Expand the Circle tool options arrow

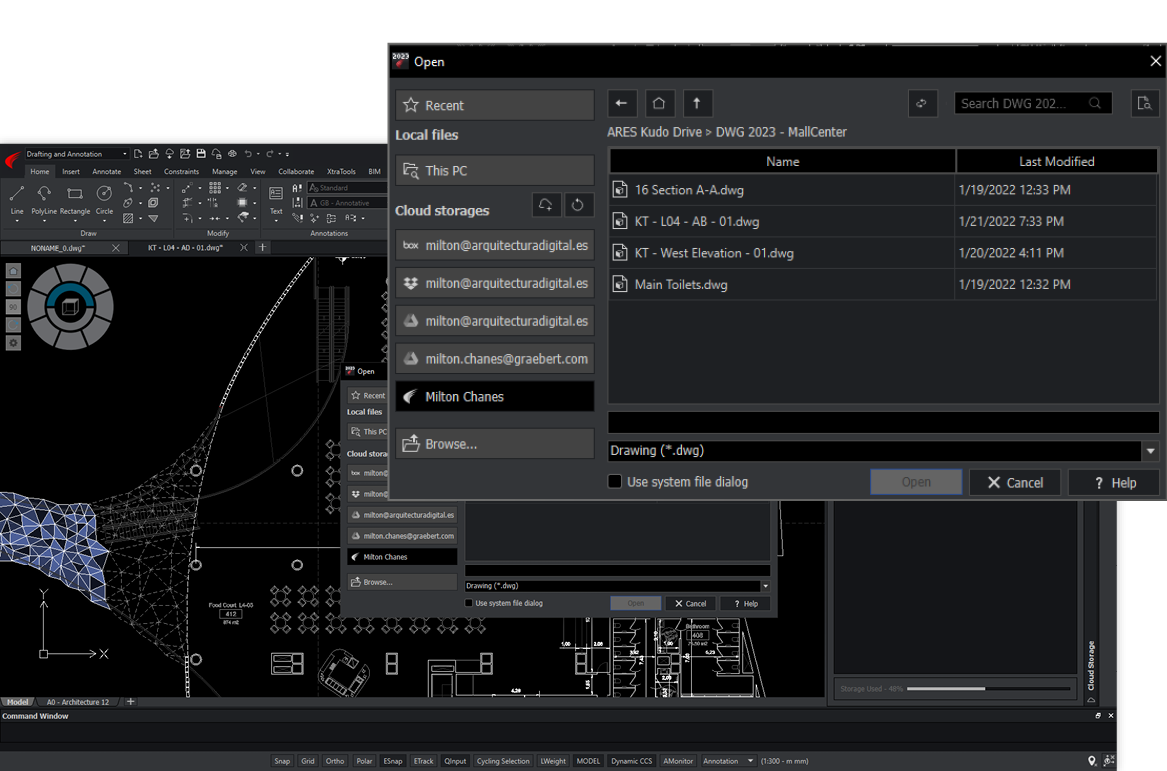tap(104, 221)
